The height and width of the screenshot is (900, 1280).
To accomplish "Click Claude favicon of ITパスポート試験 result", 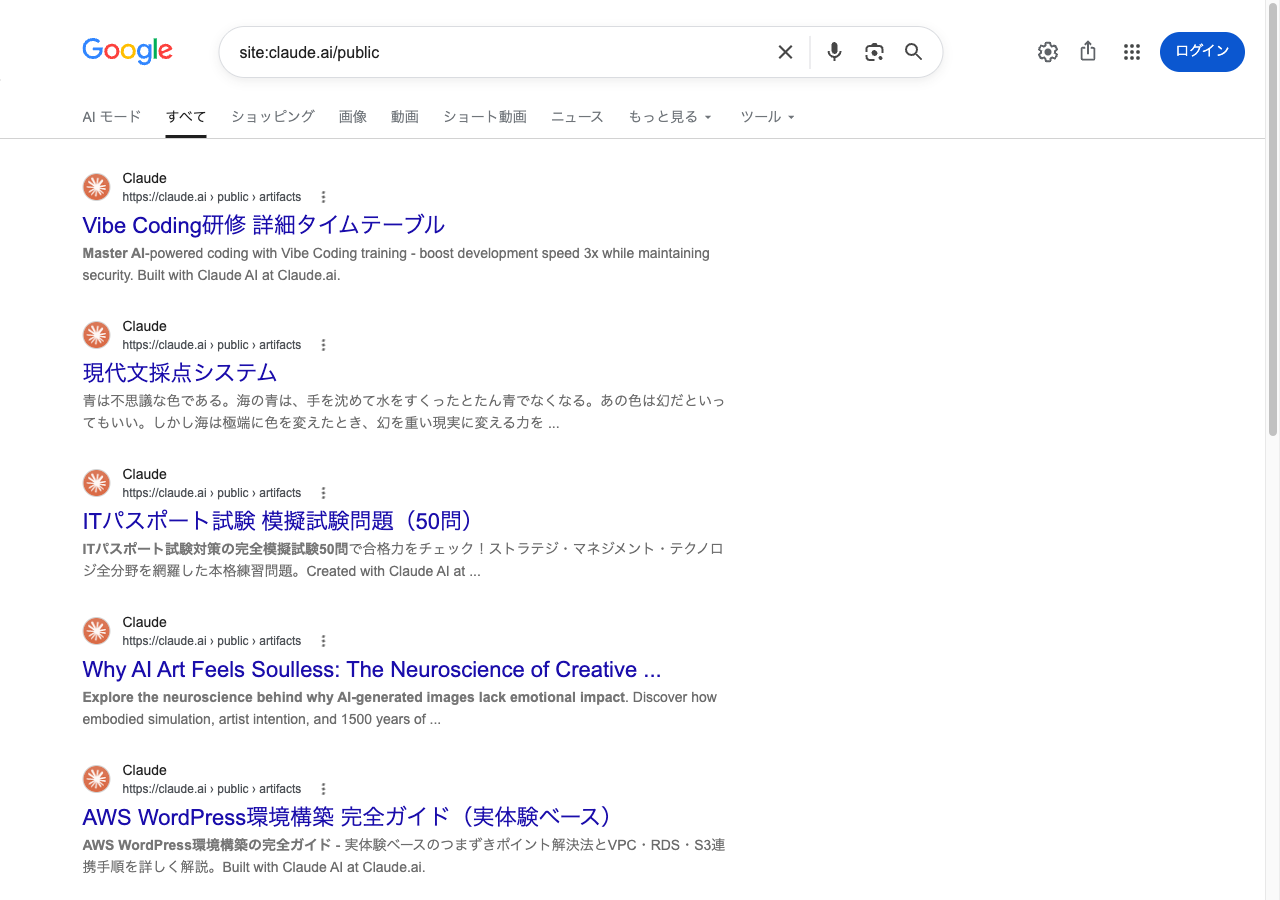I will click(96, 483).
